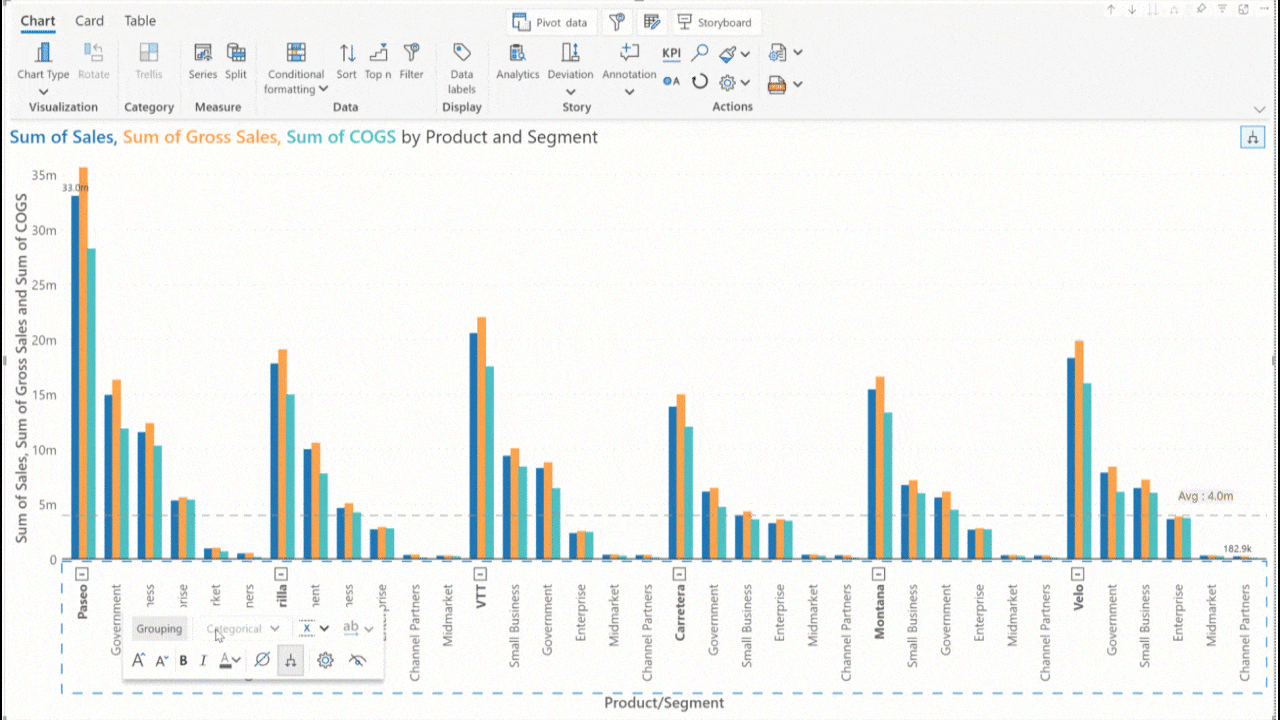The width and height of the screenshot is (1280, 720).
Task: Open the Chart Type selector
Action: pos(43,62)
